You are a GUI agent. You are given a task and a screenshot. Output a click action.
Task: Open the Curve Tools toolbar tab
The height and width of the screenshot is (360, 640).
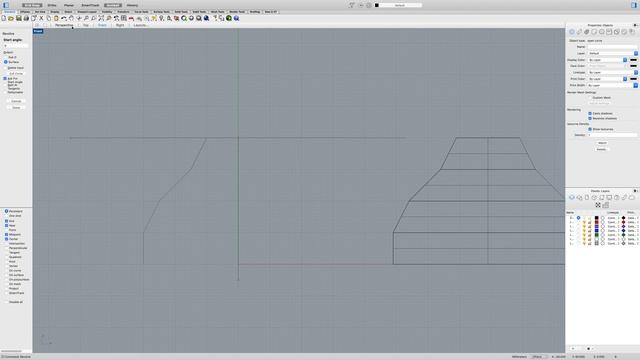141,12
